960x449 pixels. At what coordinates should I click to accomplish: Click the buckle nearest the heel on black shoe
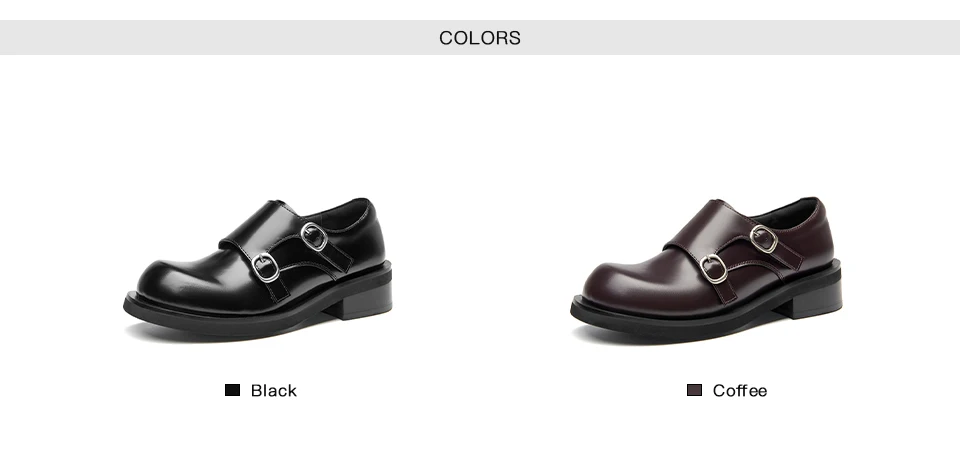click(x=314, y=236)
